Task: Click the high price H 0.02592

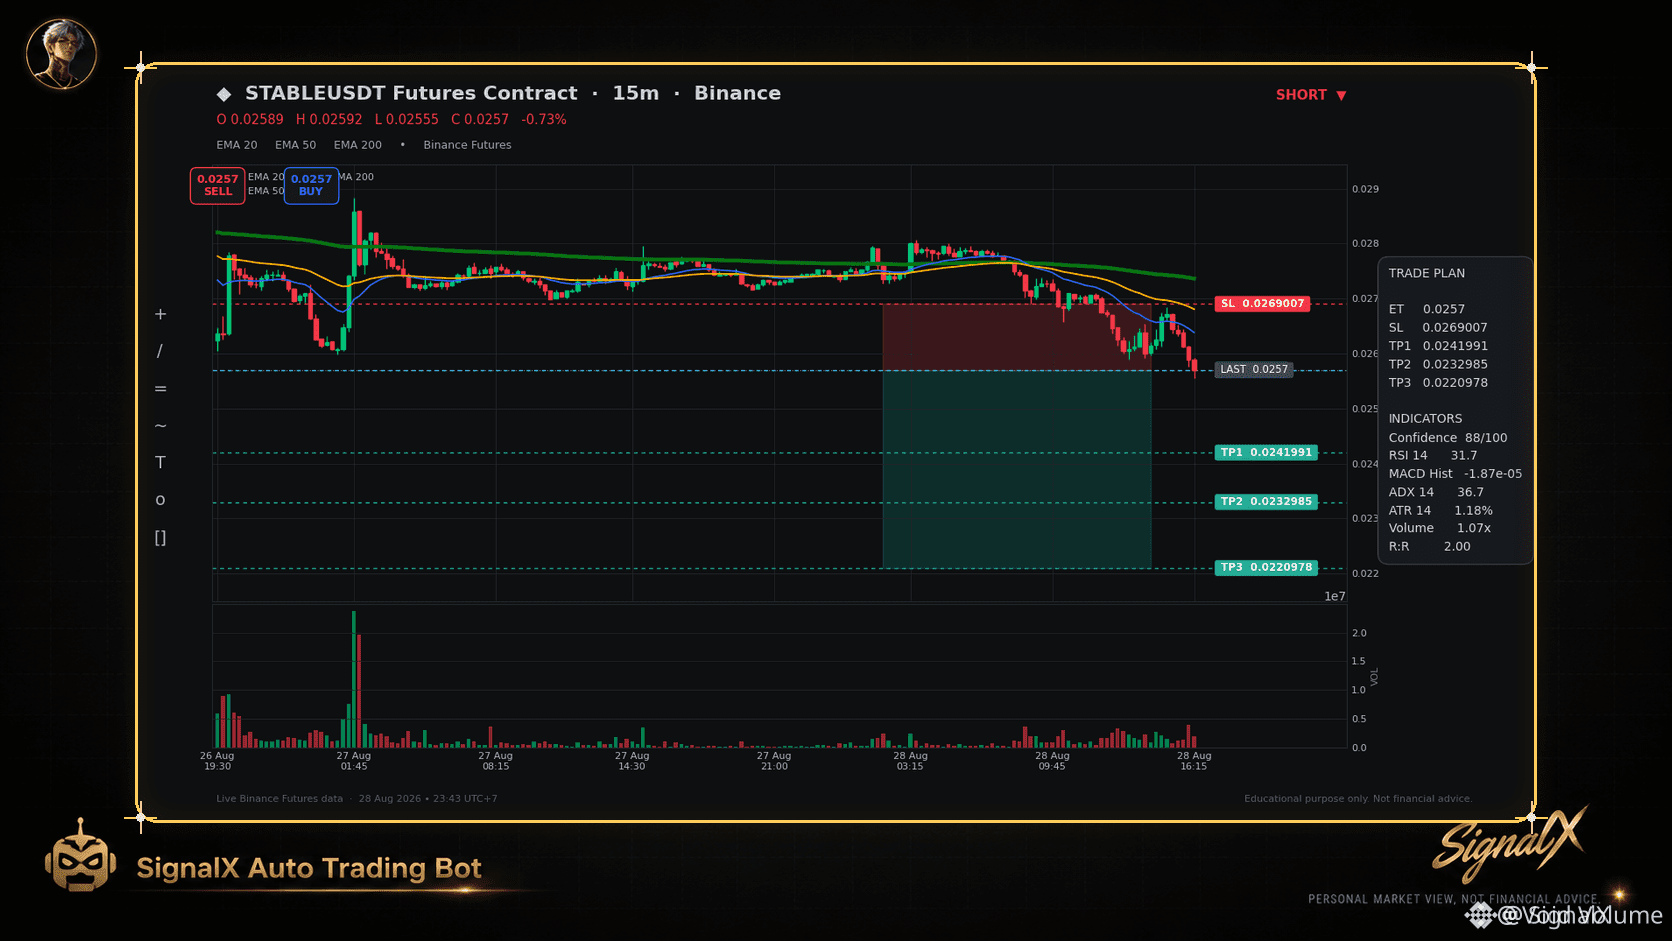Action: (x=329, y=119)
